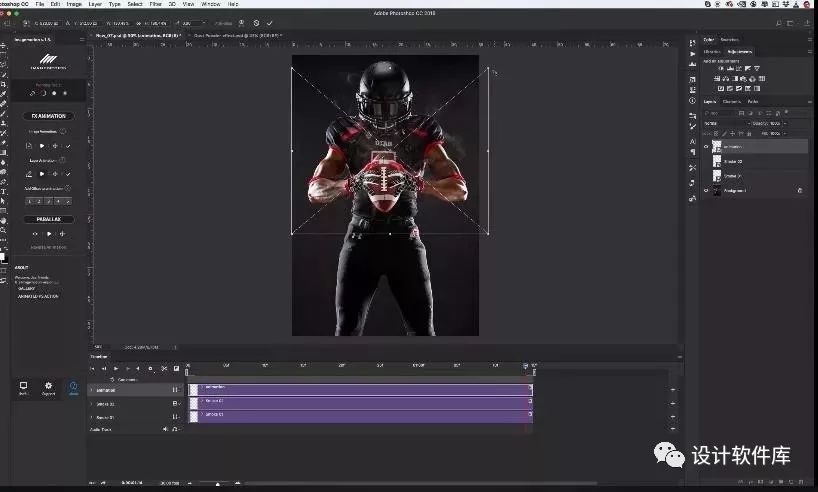Viewport: 818px width, 492px height.
Task: Click the timeline playhead marker
Action: (525, 366)
